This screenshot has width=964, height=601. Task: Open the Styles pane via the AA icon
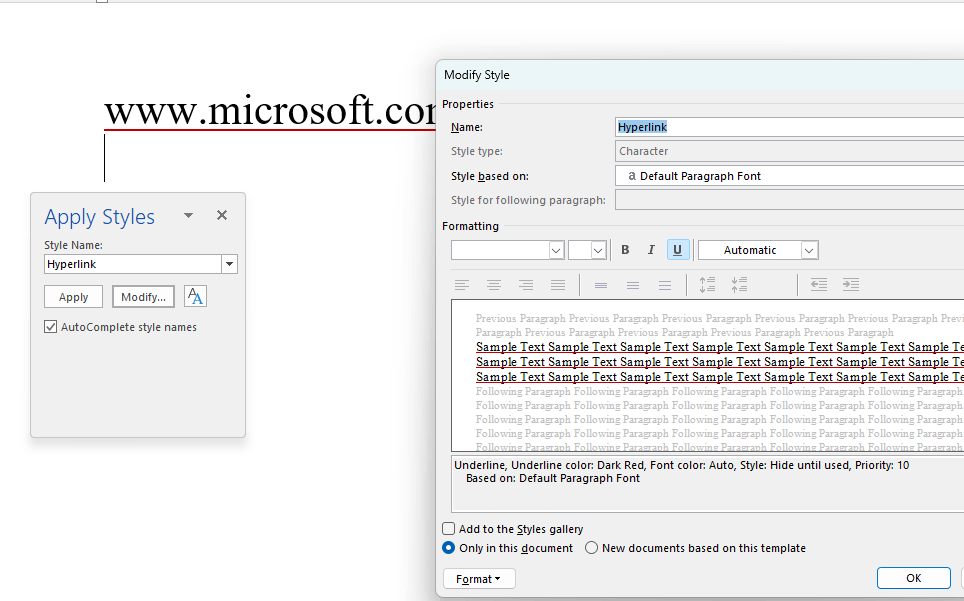coord(195,296)
